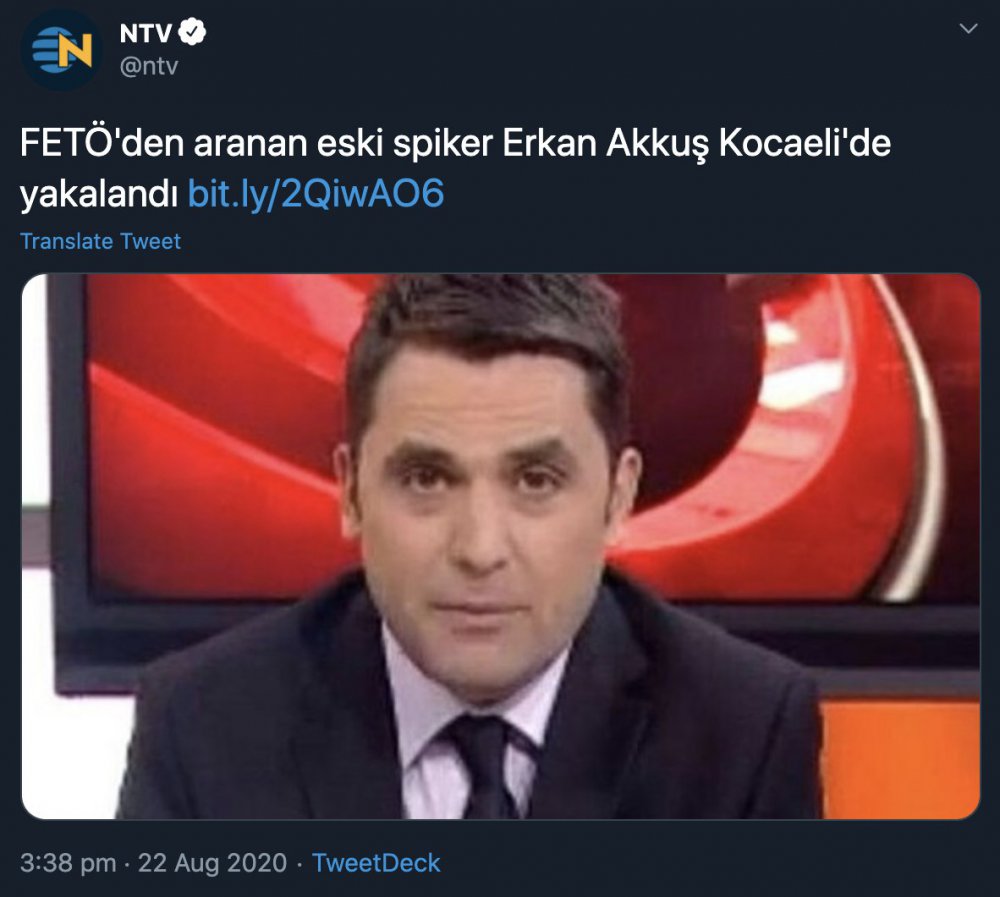Click Translate Tweet

pyautogui.click(x=100, y=241)
